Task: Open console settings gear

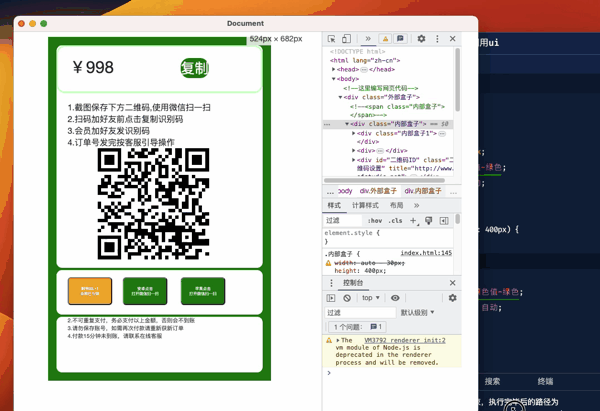Action: coord(453,298)
